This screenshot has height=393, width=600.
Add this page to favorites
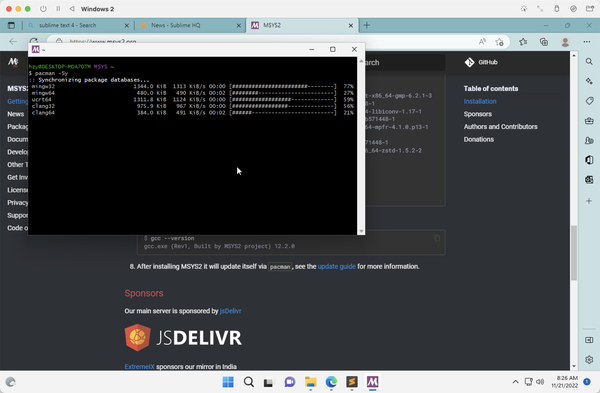[499, 42]
